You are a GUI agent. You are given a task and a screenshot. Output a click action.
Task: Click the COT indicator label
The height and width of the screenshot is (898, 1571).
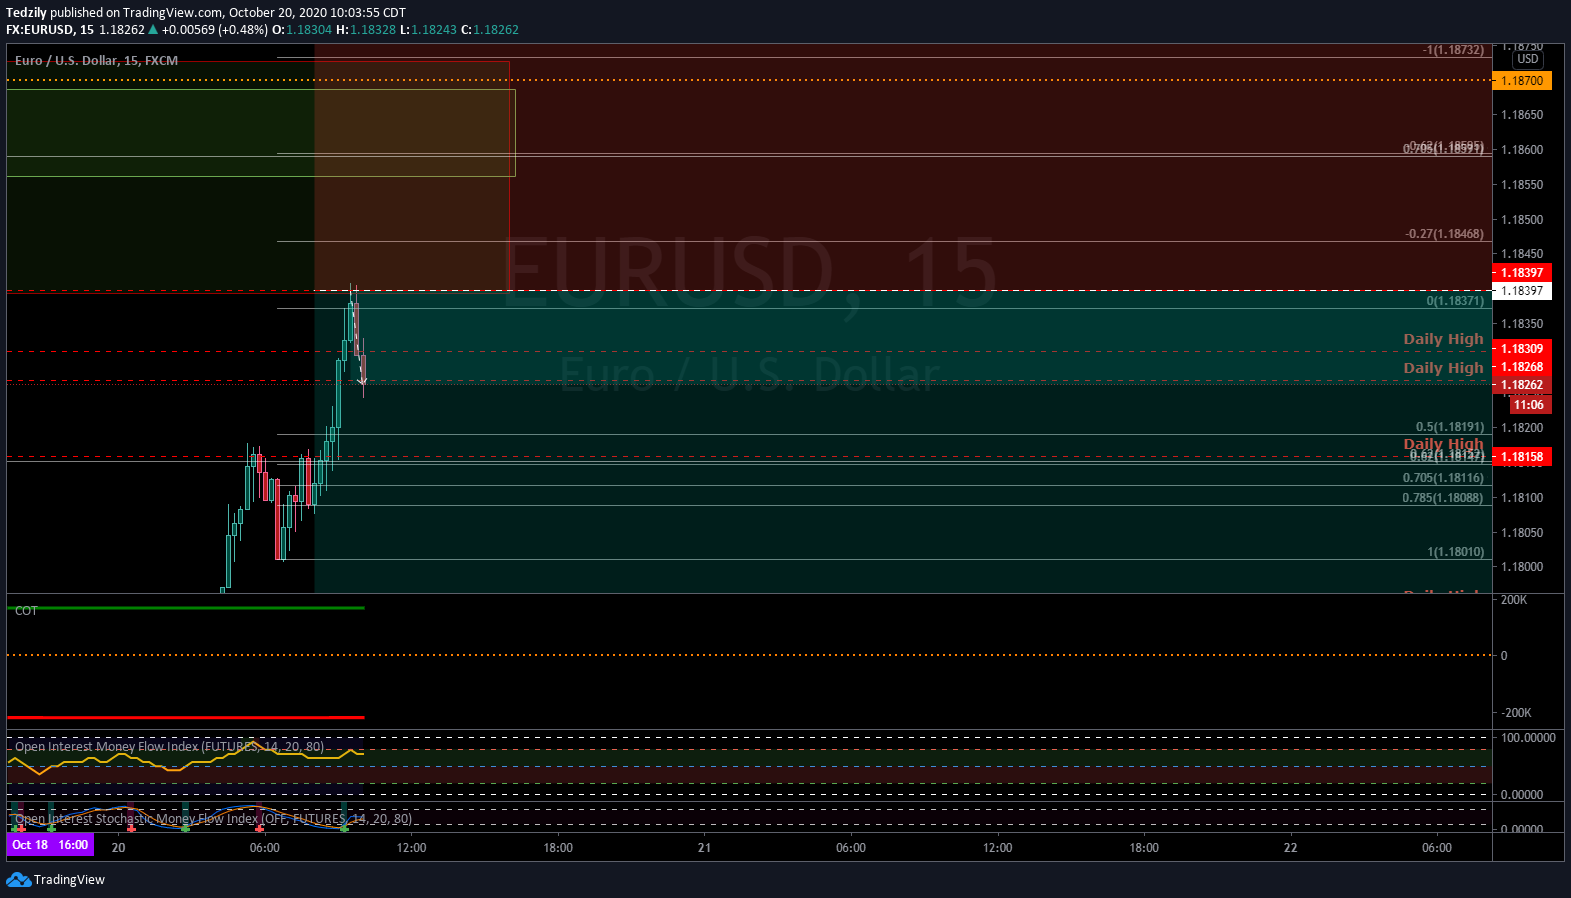pos(26,611)
